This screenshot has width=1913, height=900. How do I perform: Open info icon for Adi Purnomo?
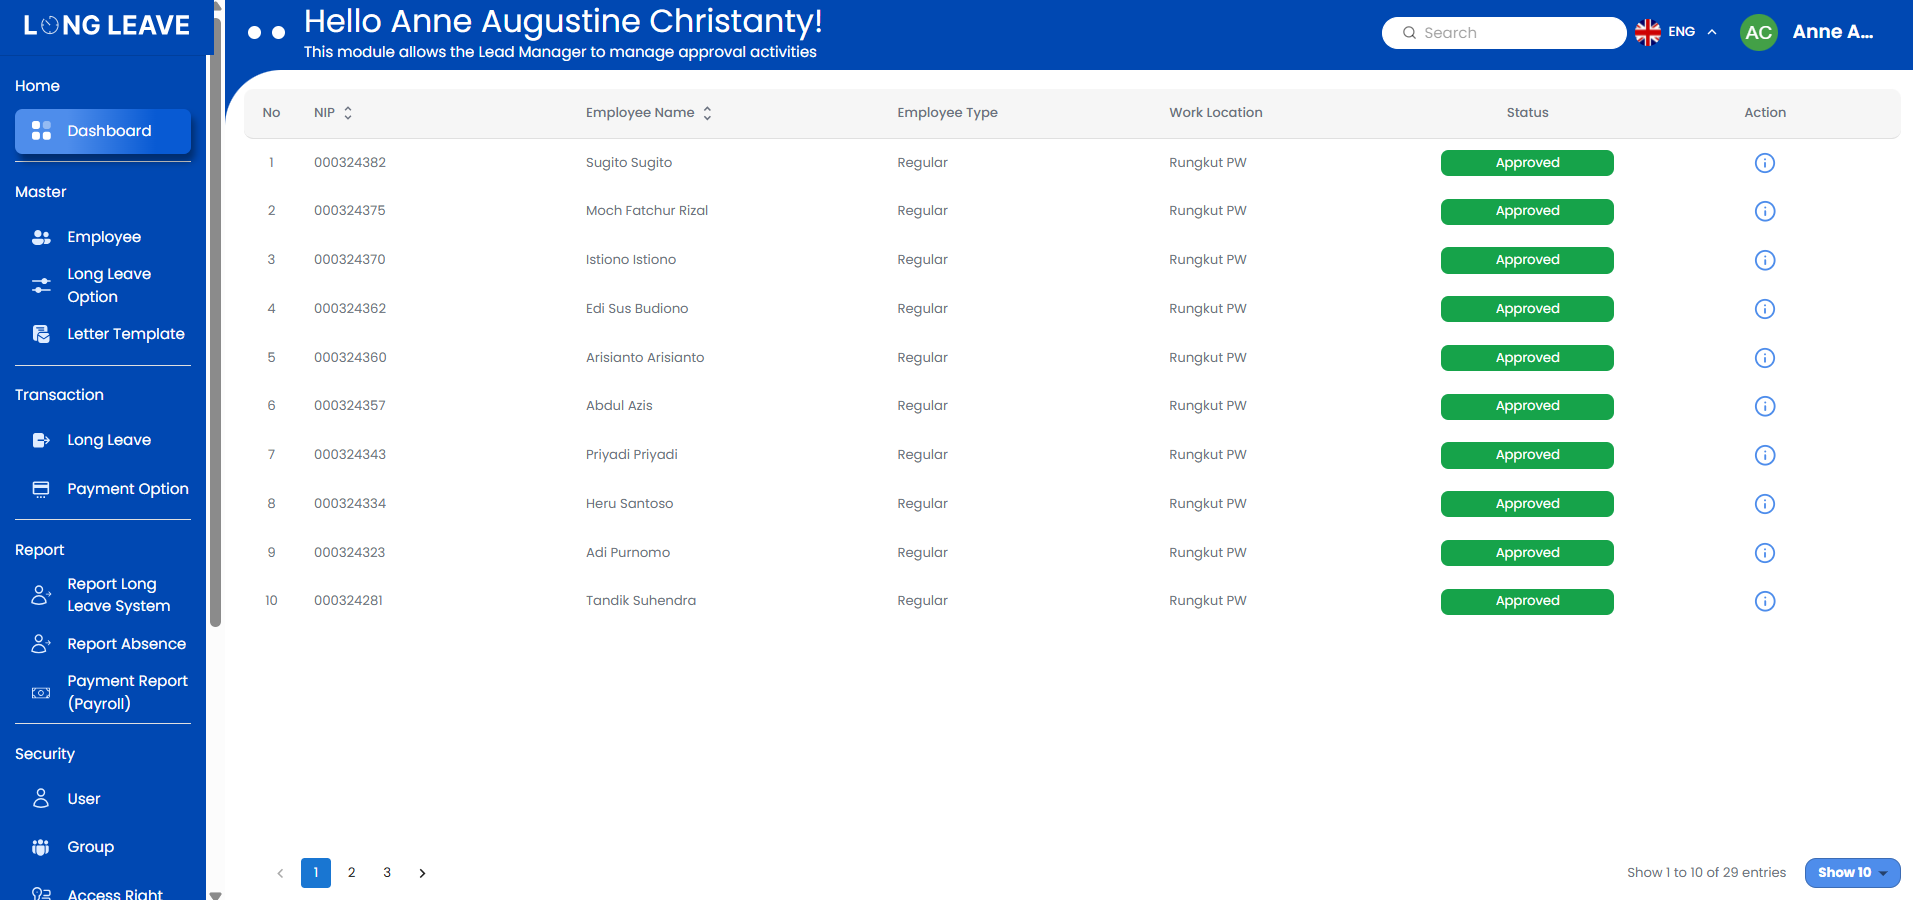point(1765,553)
